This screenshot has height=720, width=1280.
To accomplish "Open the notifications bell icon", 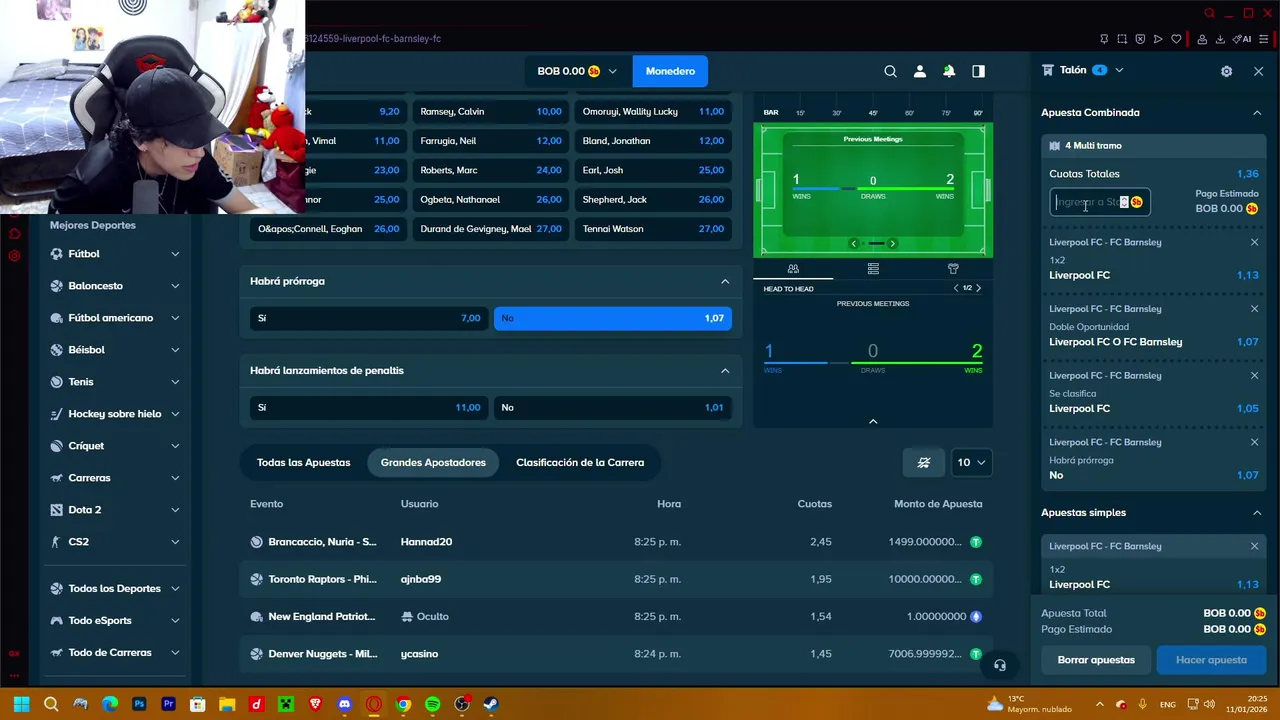I will [949, 71].
